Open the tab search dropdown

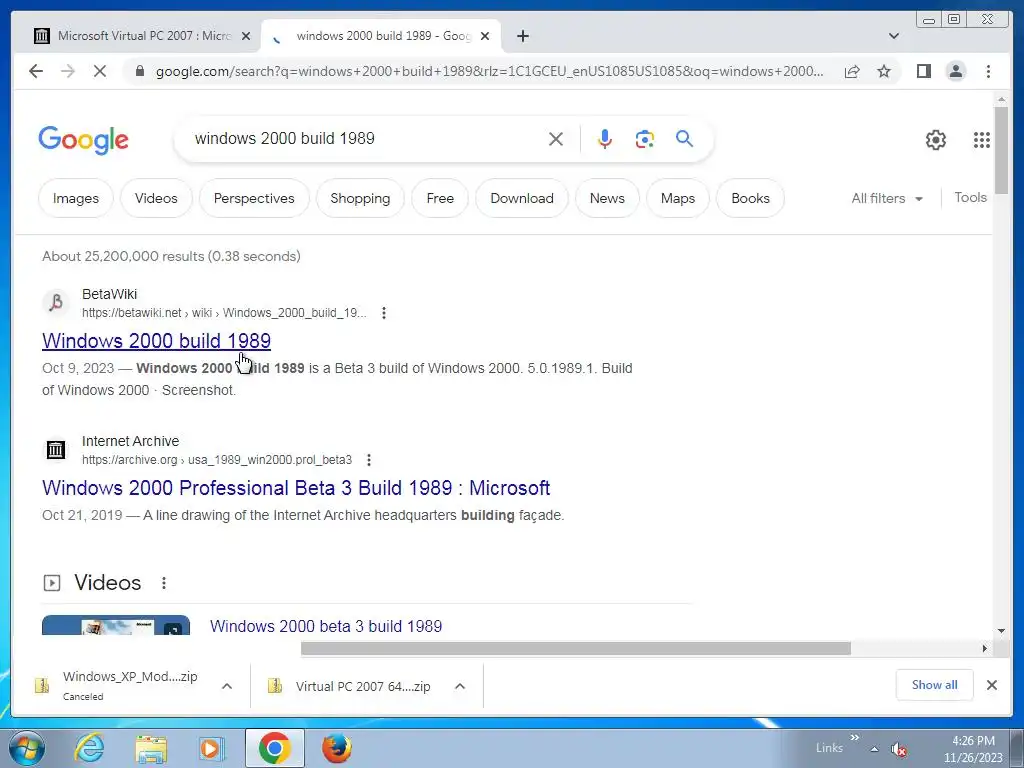(894, 36)
